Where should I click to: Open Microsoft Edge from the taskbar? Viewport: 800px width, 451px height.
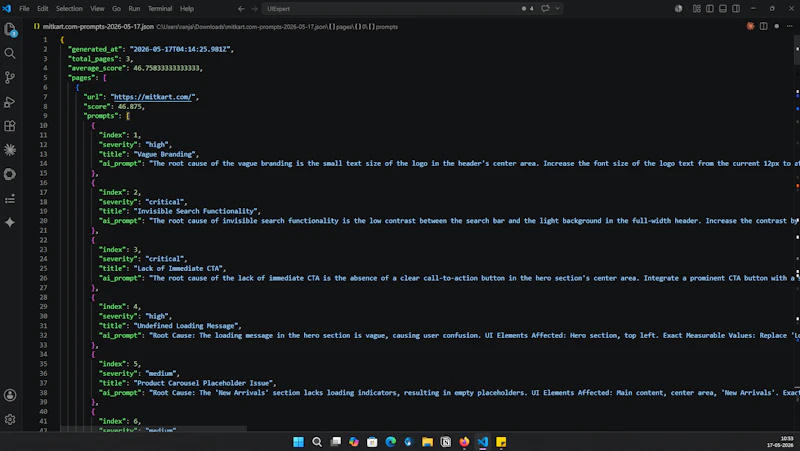pos(391,442)
